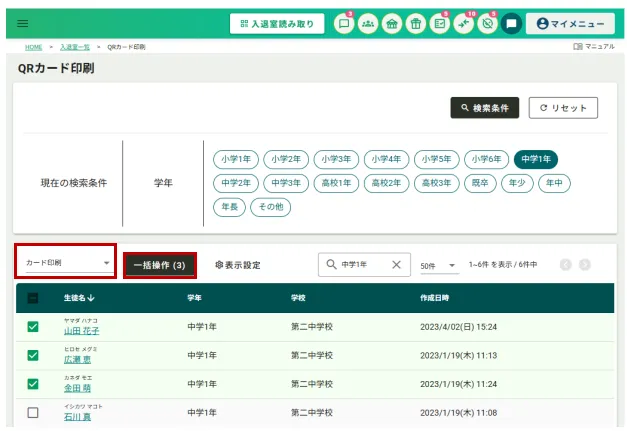Uncheck the 山田 花子 row checkbox

(x=33, y=327)
